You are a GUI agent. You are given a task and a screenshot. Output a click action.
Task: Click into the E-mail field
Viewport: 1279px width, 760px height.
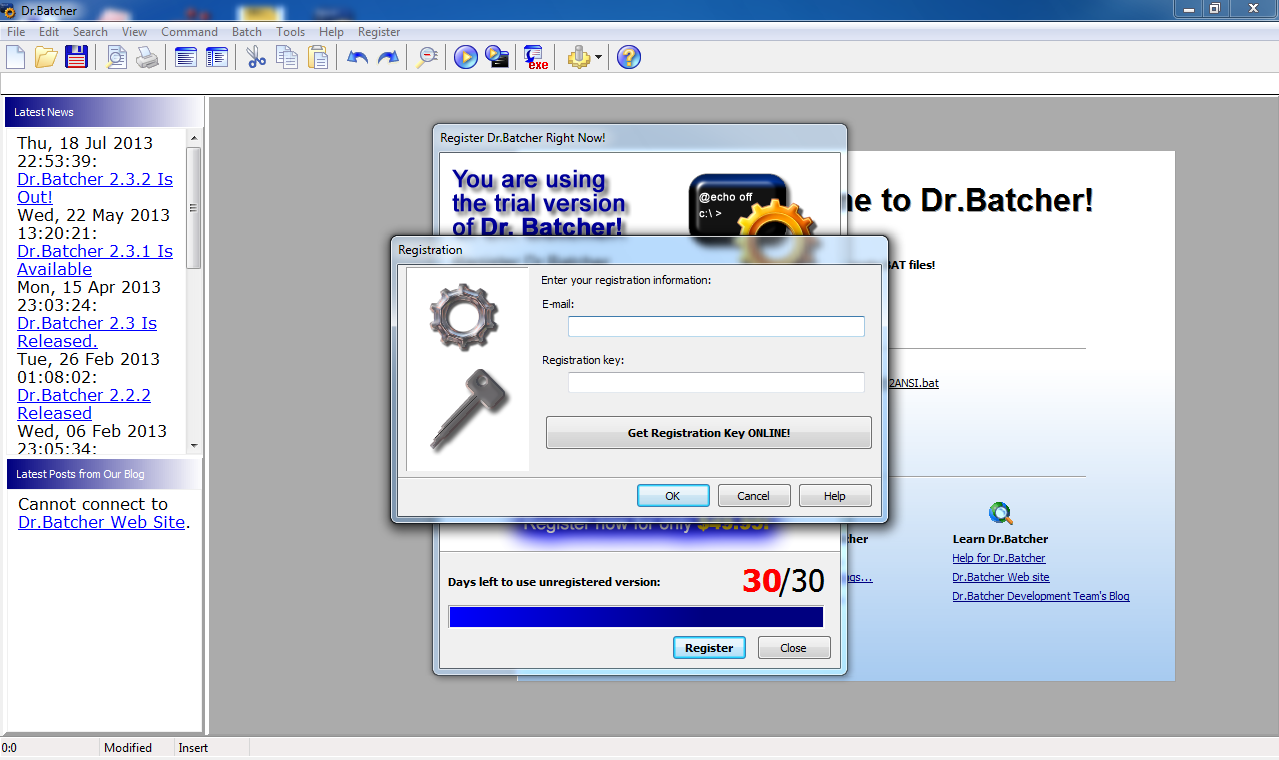pos(716,326)
